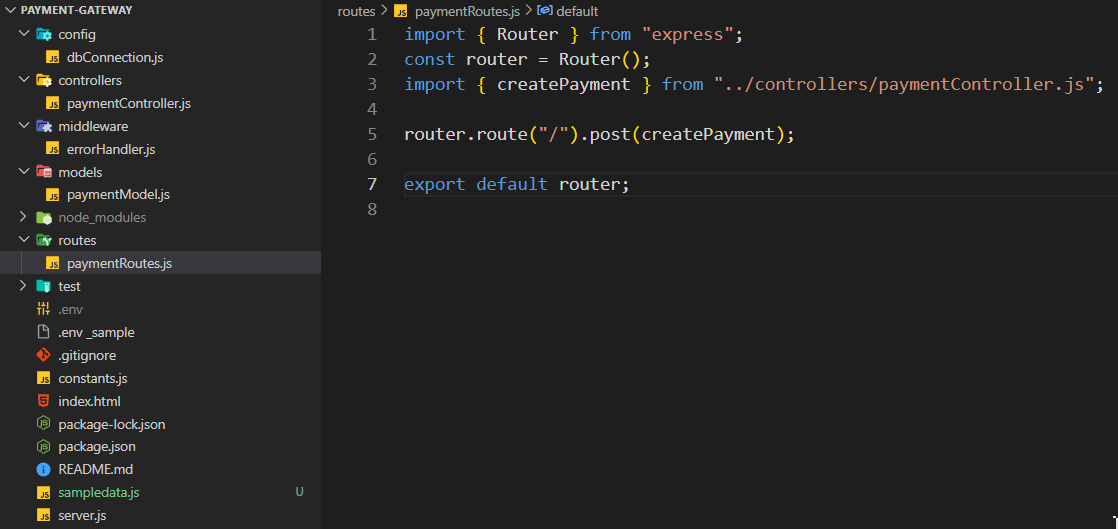
Task: Open paymentModel.js file
Action: tap(118, 195)
